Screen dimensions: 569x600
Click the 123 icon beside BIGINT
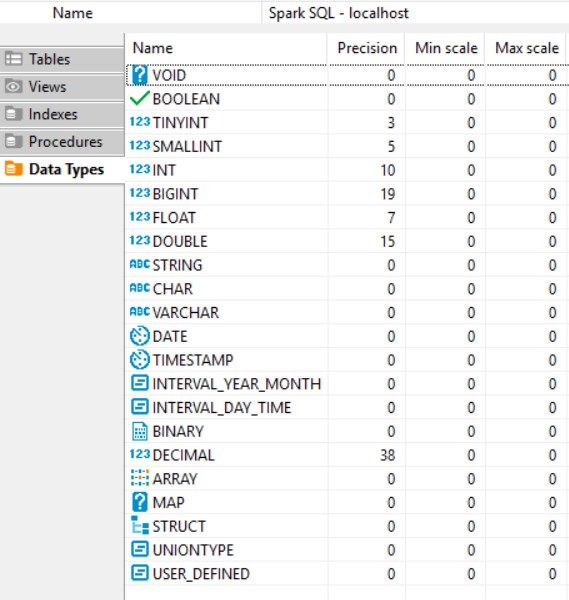tap(140, 193)
